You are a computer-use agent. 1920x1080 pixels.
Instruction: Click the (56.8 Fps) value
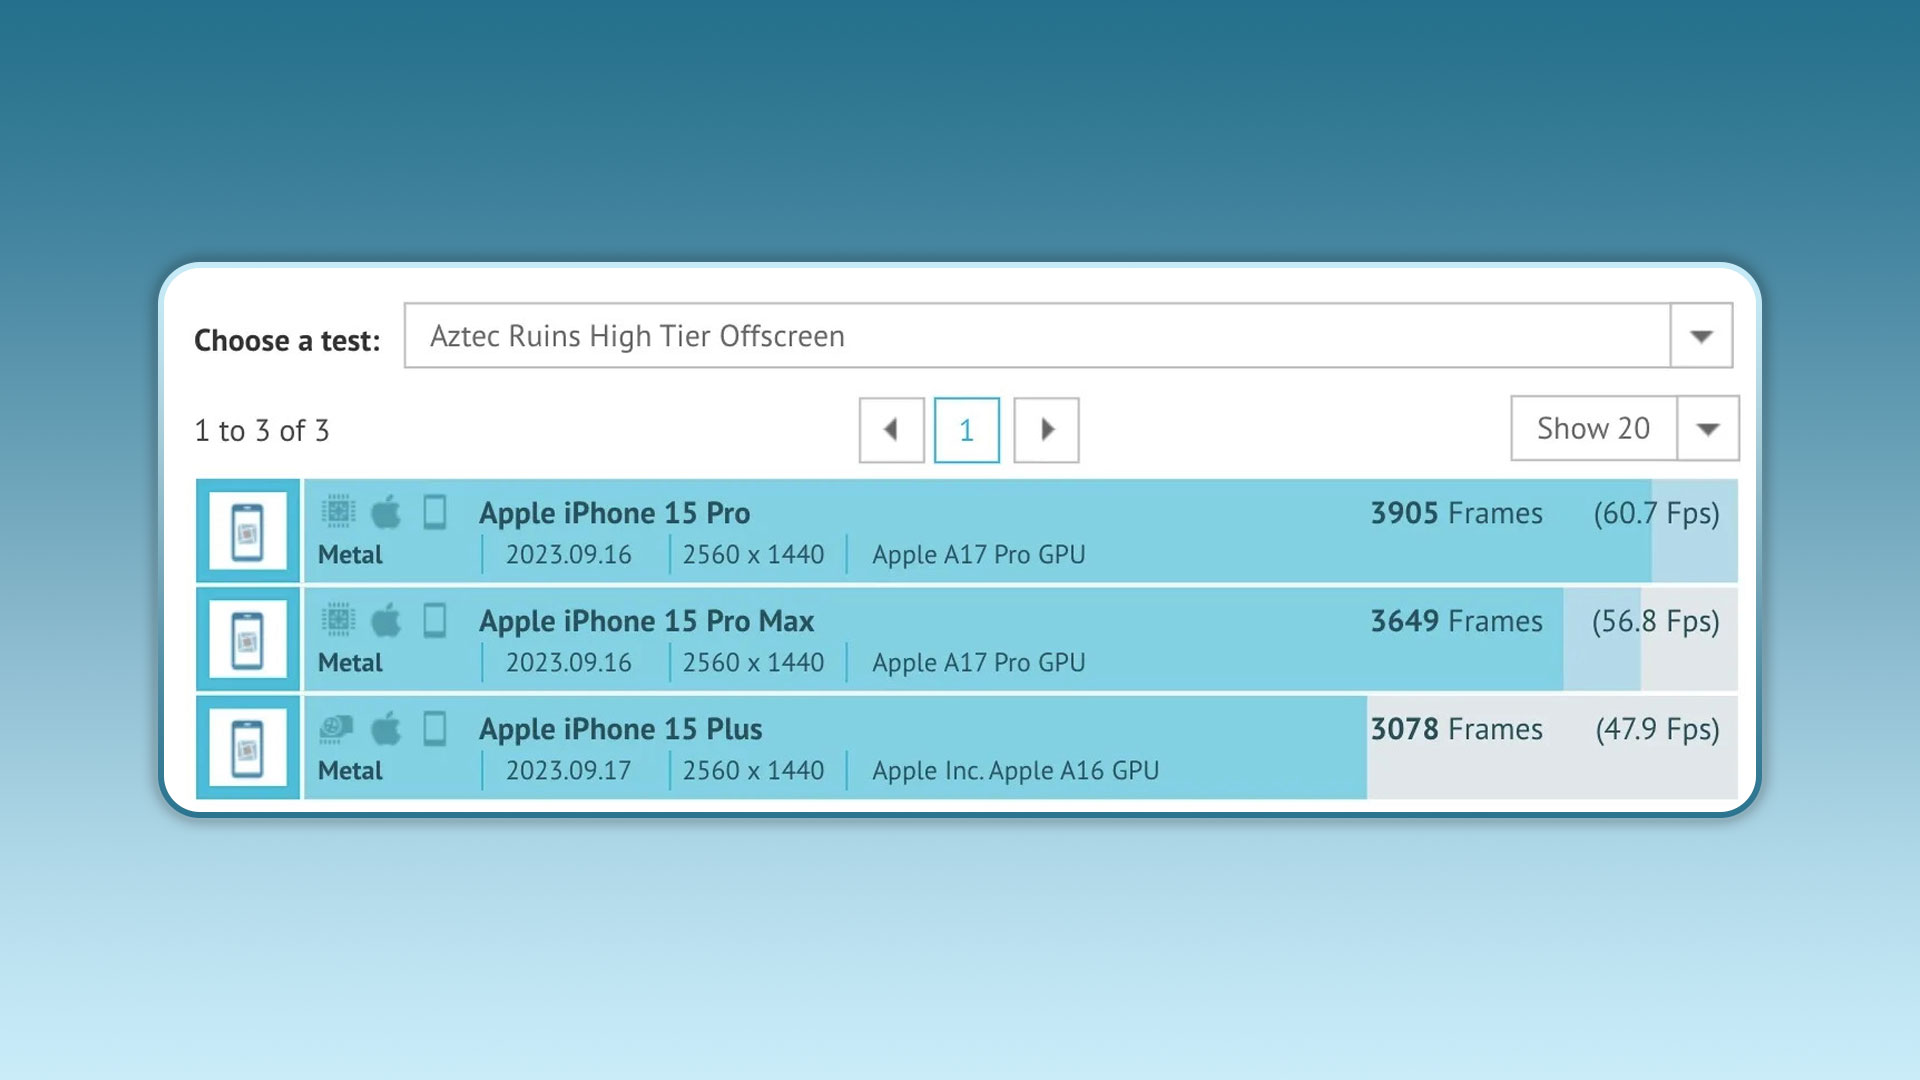click(1656, 622)
